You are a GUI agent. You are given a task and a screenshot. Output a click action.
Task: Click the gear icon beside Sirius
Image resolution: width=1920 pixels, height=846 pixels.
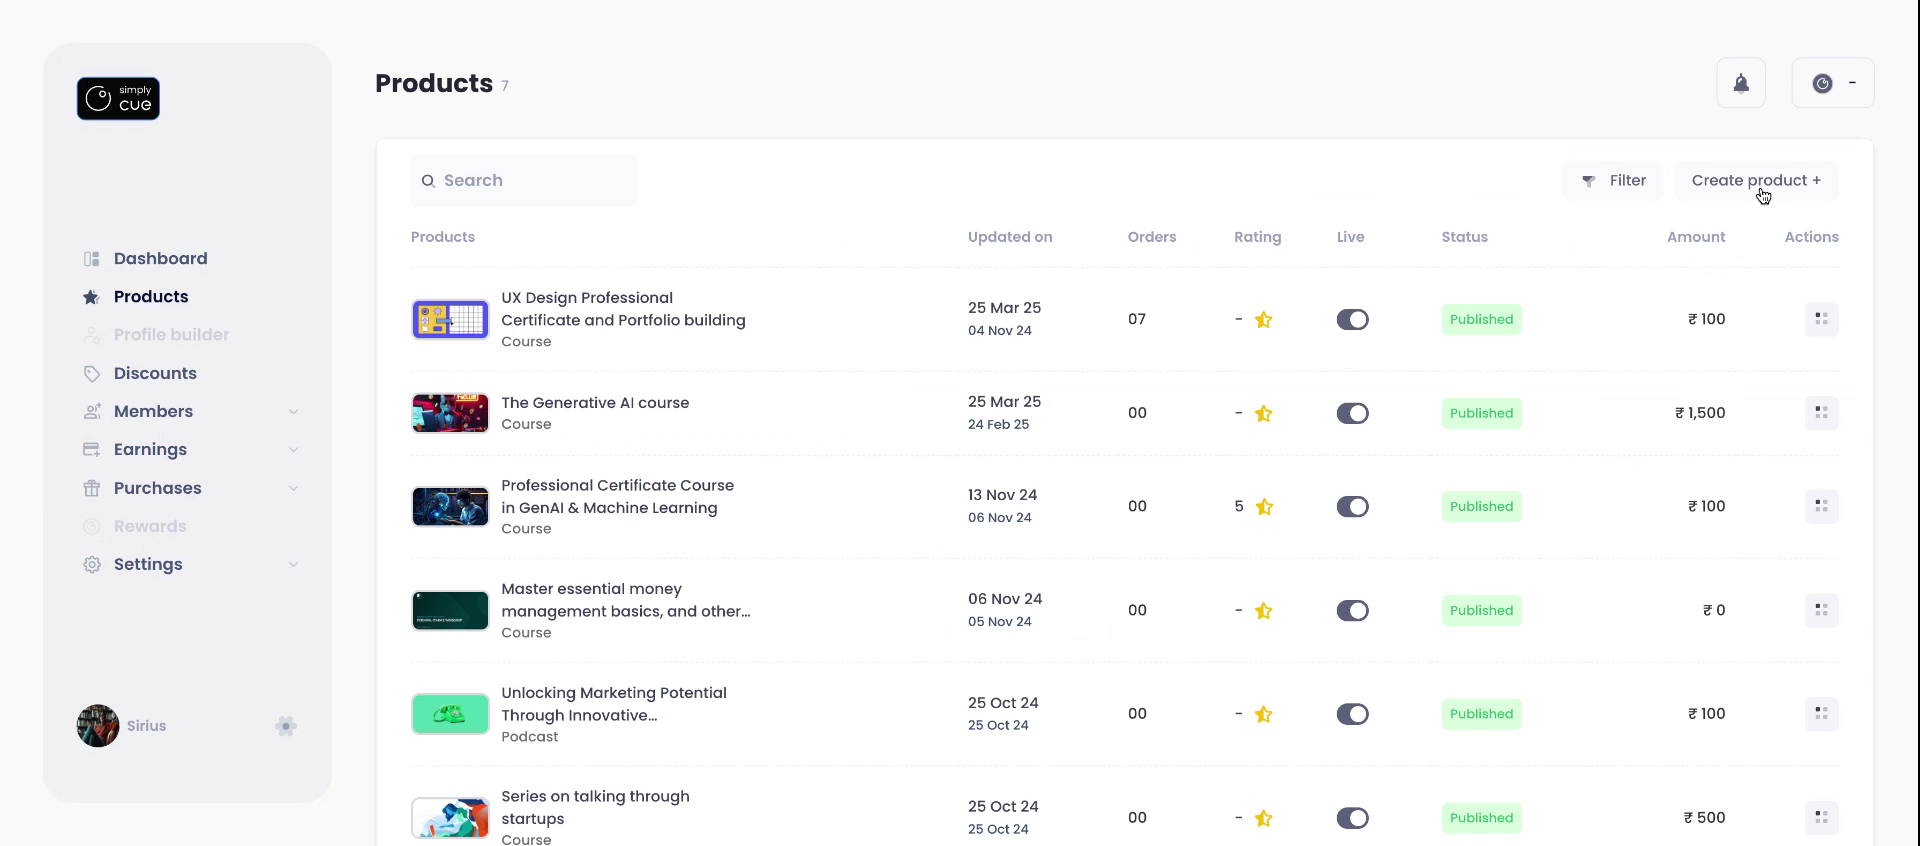(x=286, y=726)
